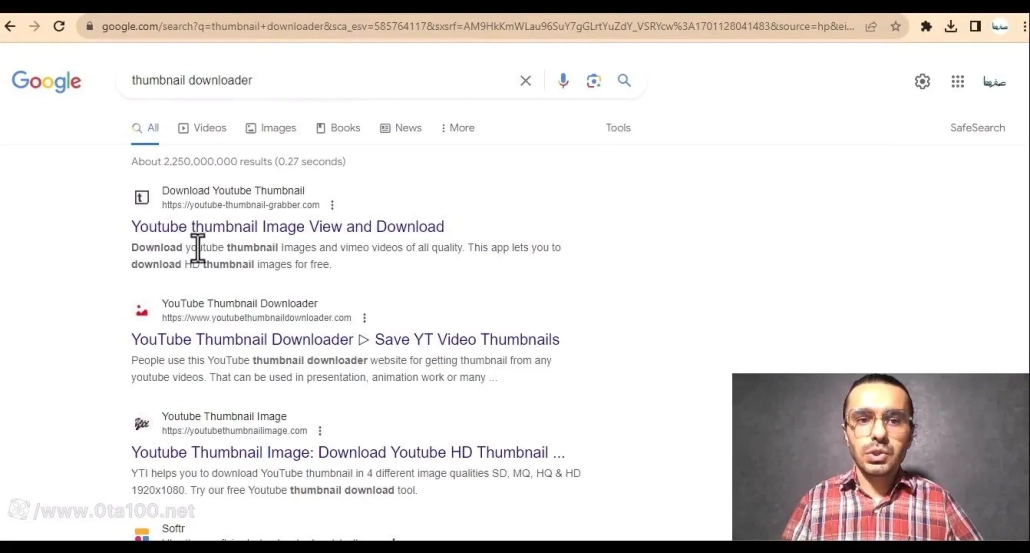The height and width of the screenshot is (553, 1030).
Task: Click the About 2,250,000,000 results text
Action: 238,162
